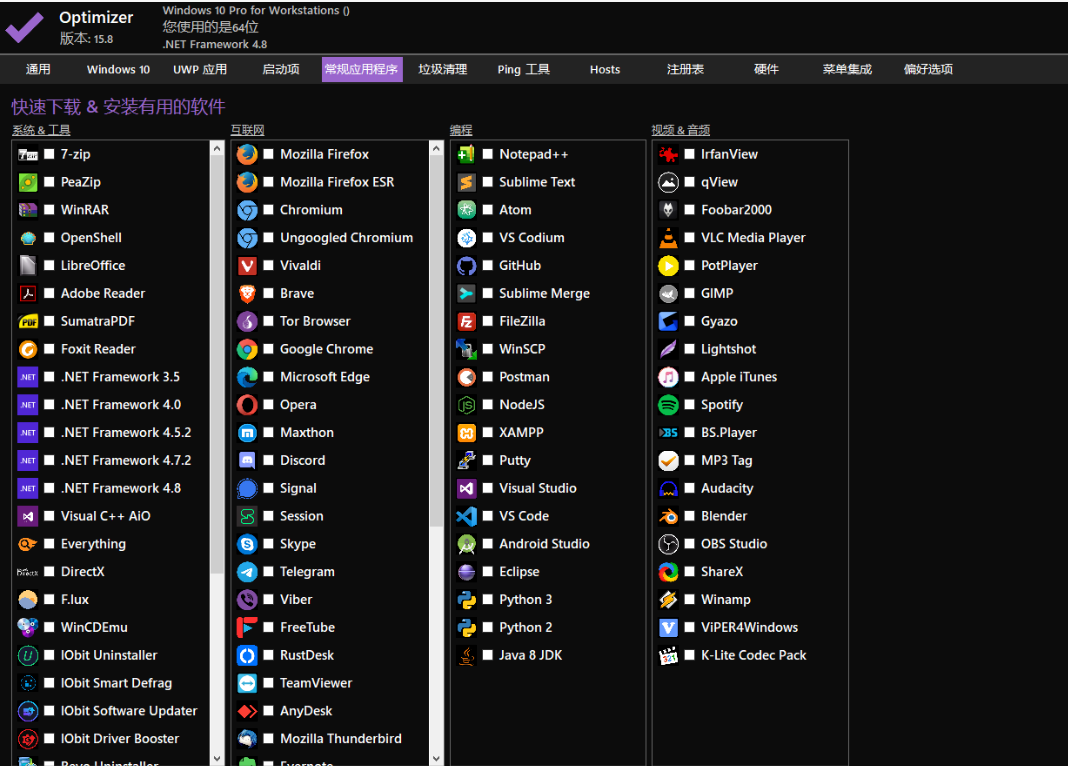Image resolution: width=1068 pixels, height=766 pixels.
Task: Open the 硬件 tab
Action: 766,69
